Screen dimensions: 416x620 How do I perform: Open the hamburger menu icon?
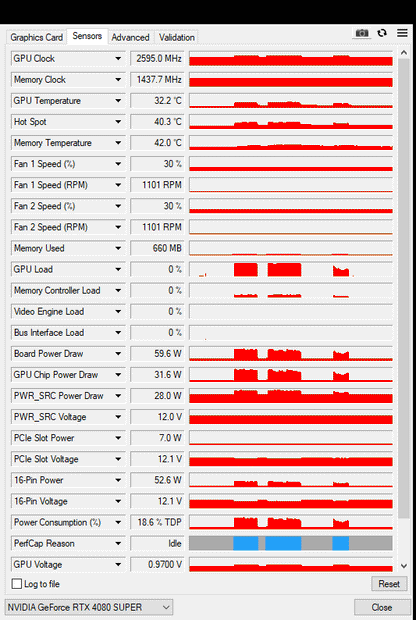click(x=402, y=33)
